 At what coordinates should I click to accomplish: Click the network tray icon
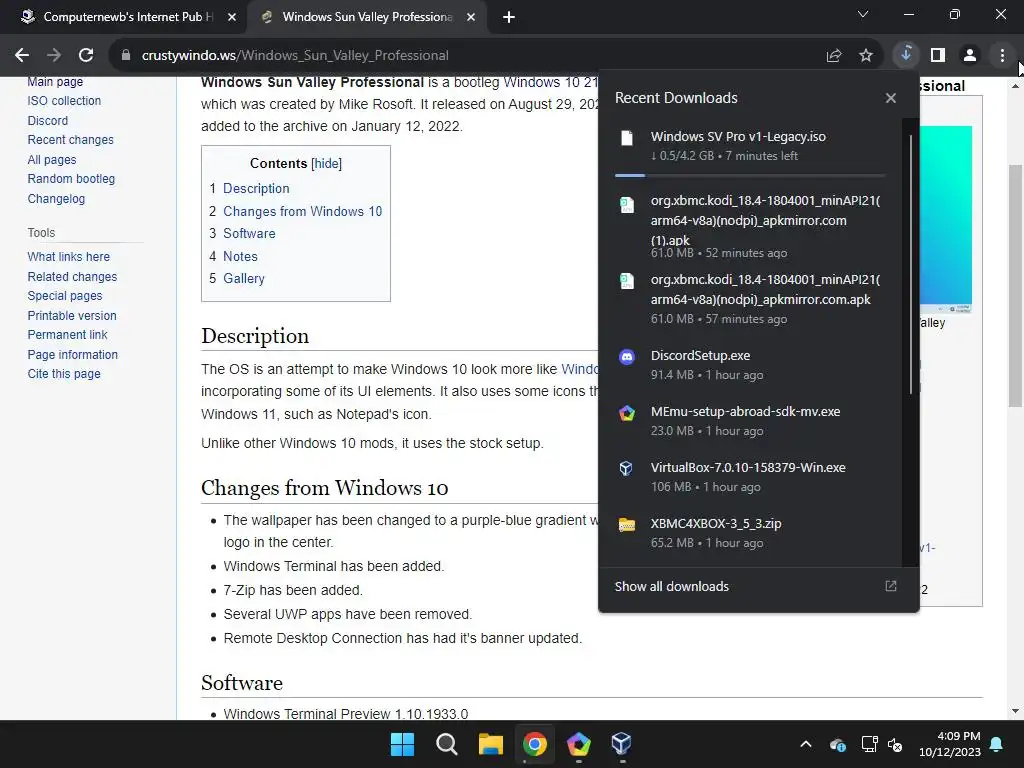point(869,744)
